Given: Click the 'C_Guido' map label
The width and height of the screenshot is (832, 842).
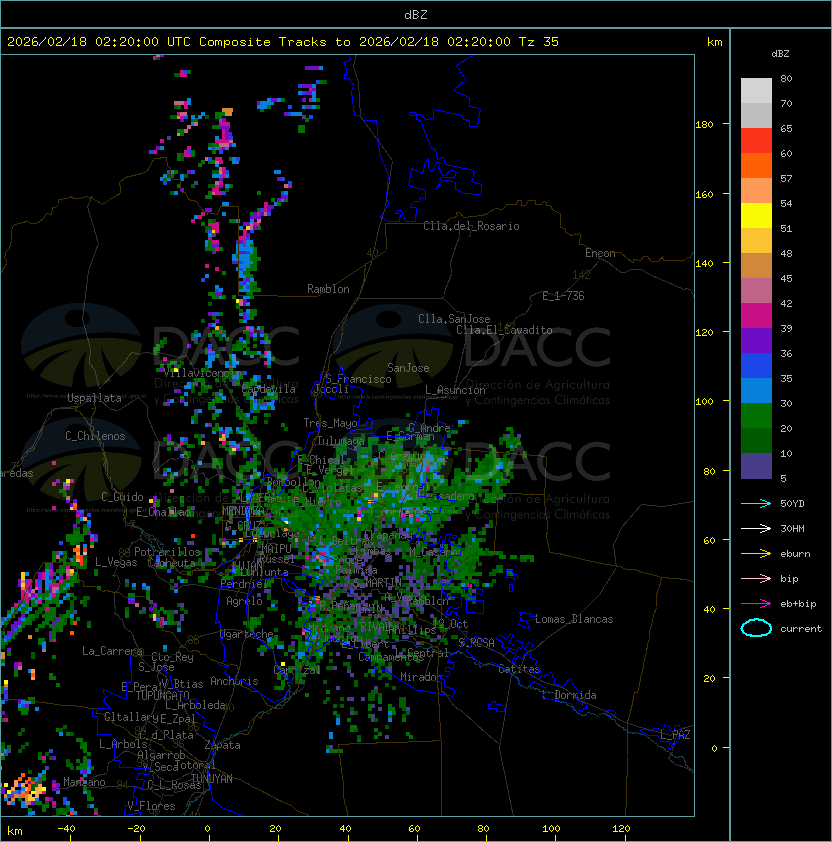Looking at the screenshot, I should (122, 497).
